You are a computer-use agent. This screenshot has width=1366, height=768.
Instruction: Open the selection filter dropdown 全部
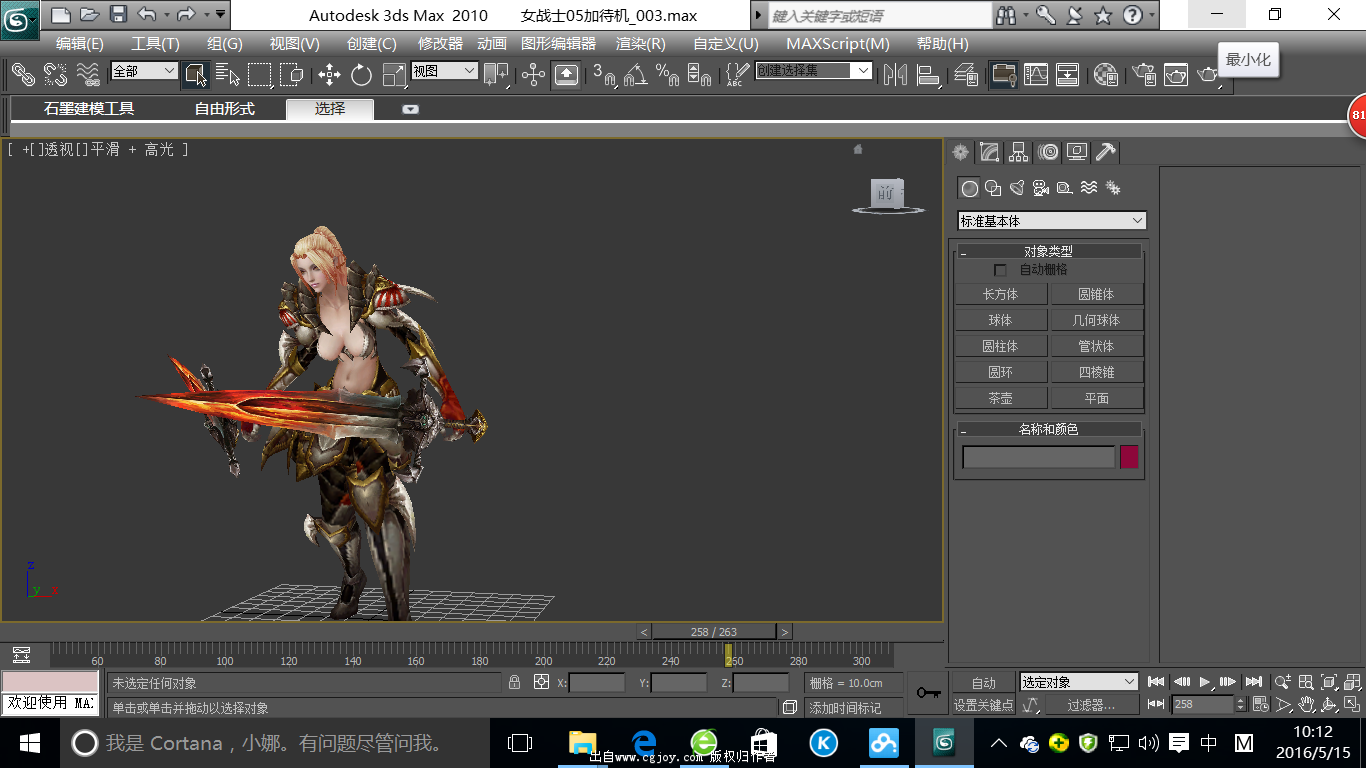144,71
